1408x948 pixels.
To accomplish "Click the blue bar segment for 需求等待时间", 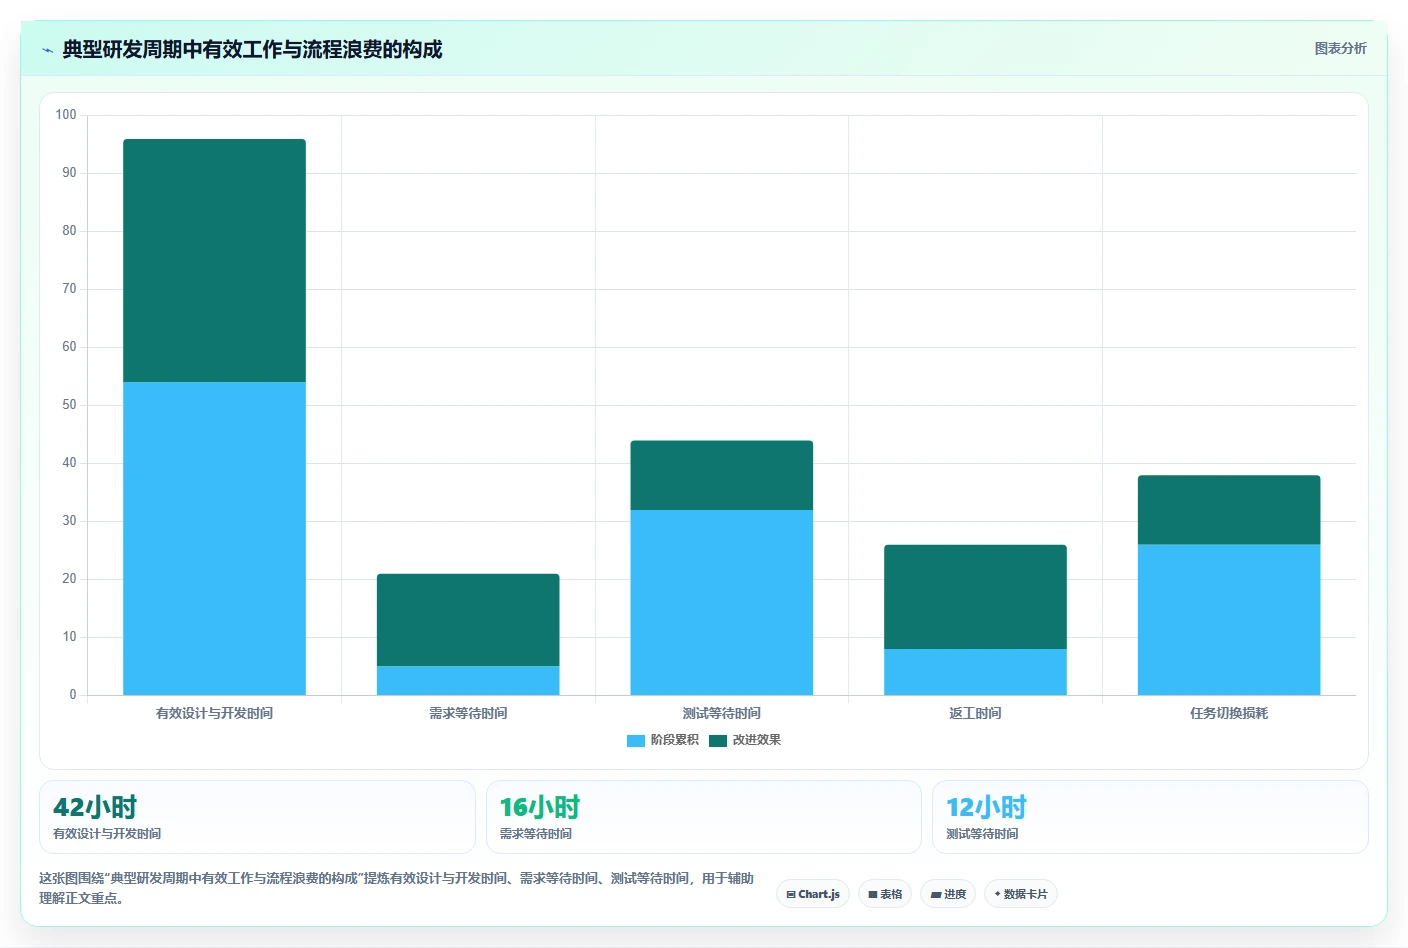I will [x=468, y=680].
